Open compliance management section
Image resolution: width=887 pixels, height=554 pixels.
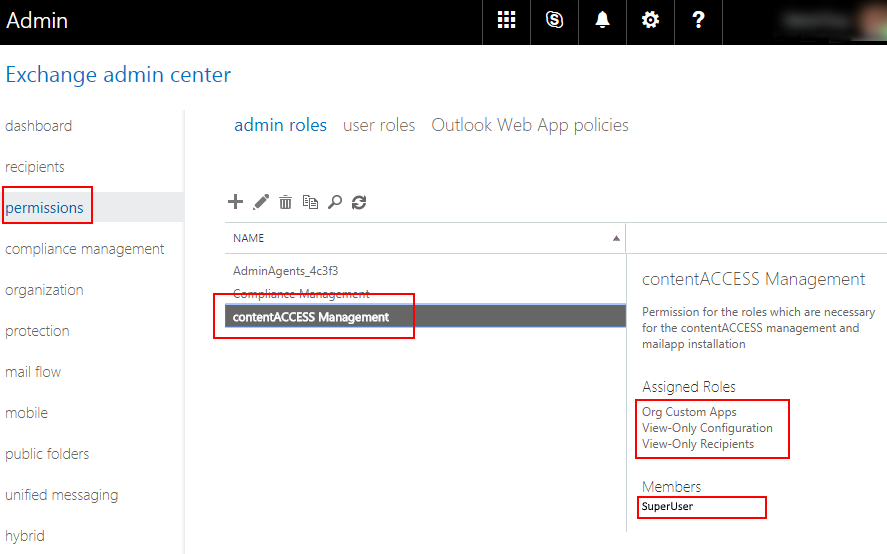pos(85,249)
